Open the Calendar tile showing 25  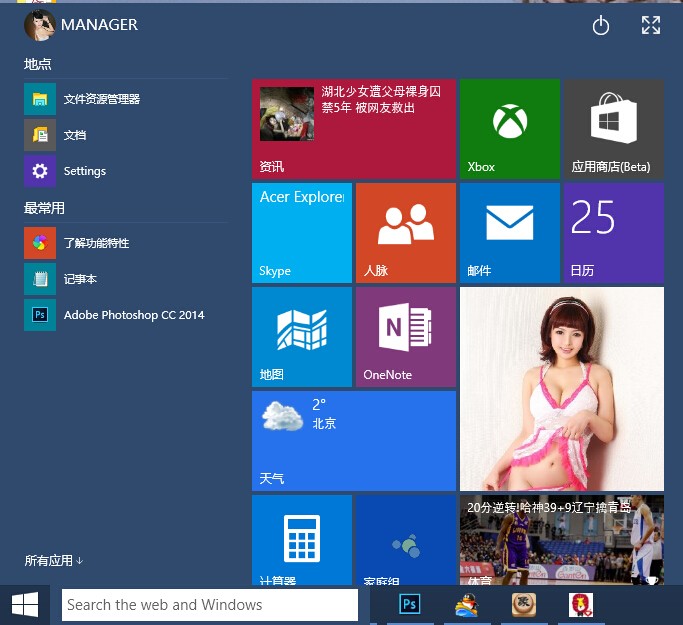pyautogui.click(x=613, y=232)
